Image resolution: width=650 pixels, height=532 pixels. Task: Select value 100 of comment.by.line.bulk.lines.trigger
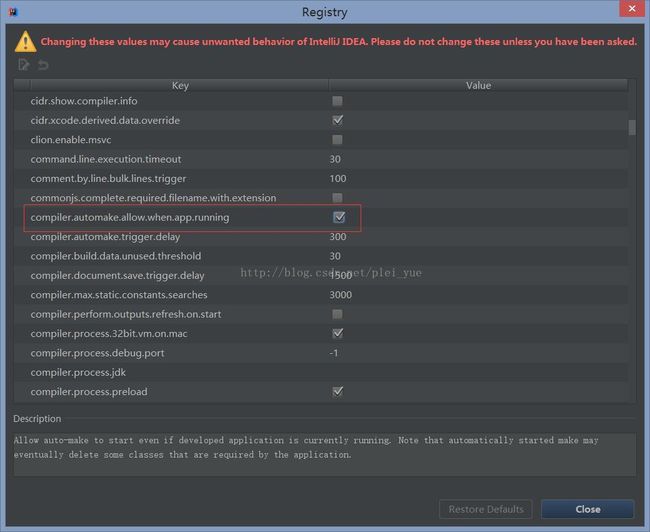coord(338,179)
